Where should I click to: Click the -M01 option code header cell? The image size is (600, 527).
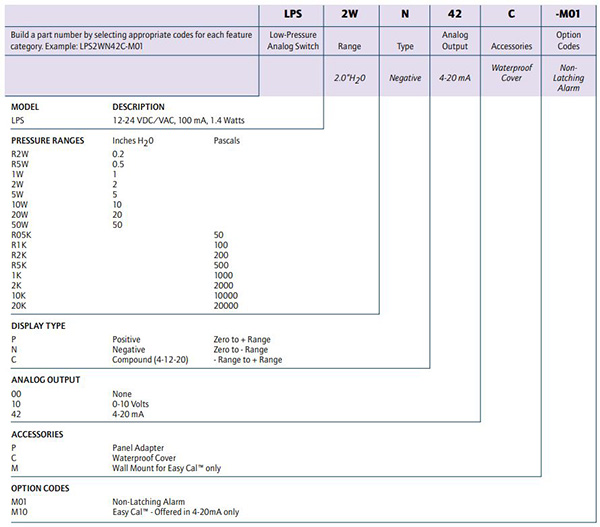click(567, 17)
